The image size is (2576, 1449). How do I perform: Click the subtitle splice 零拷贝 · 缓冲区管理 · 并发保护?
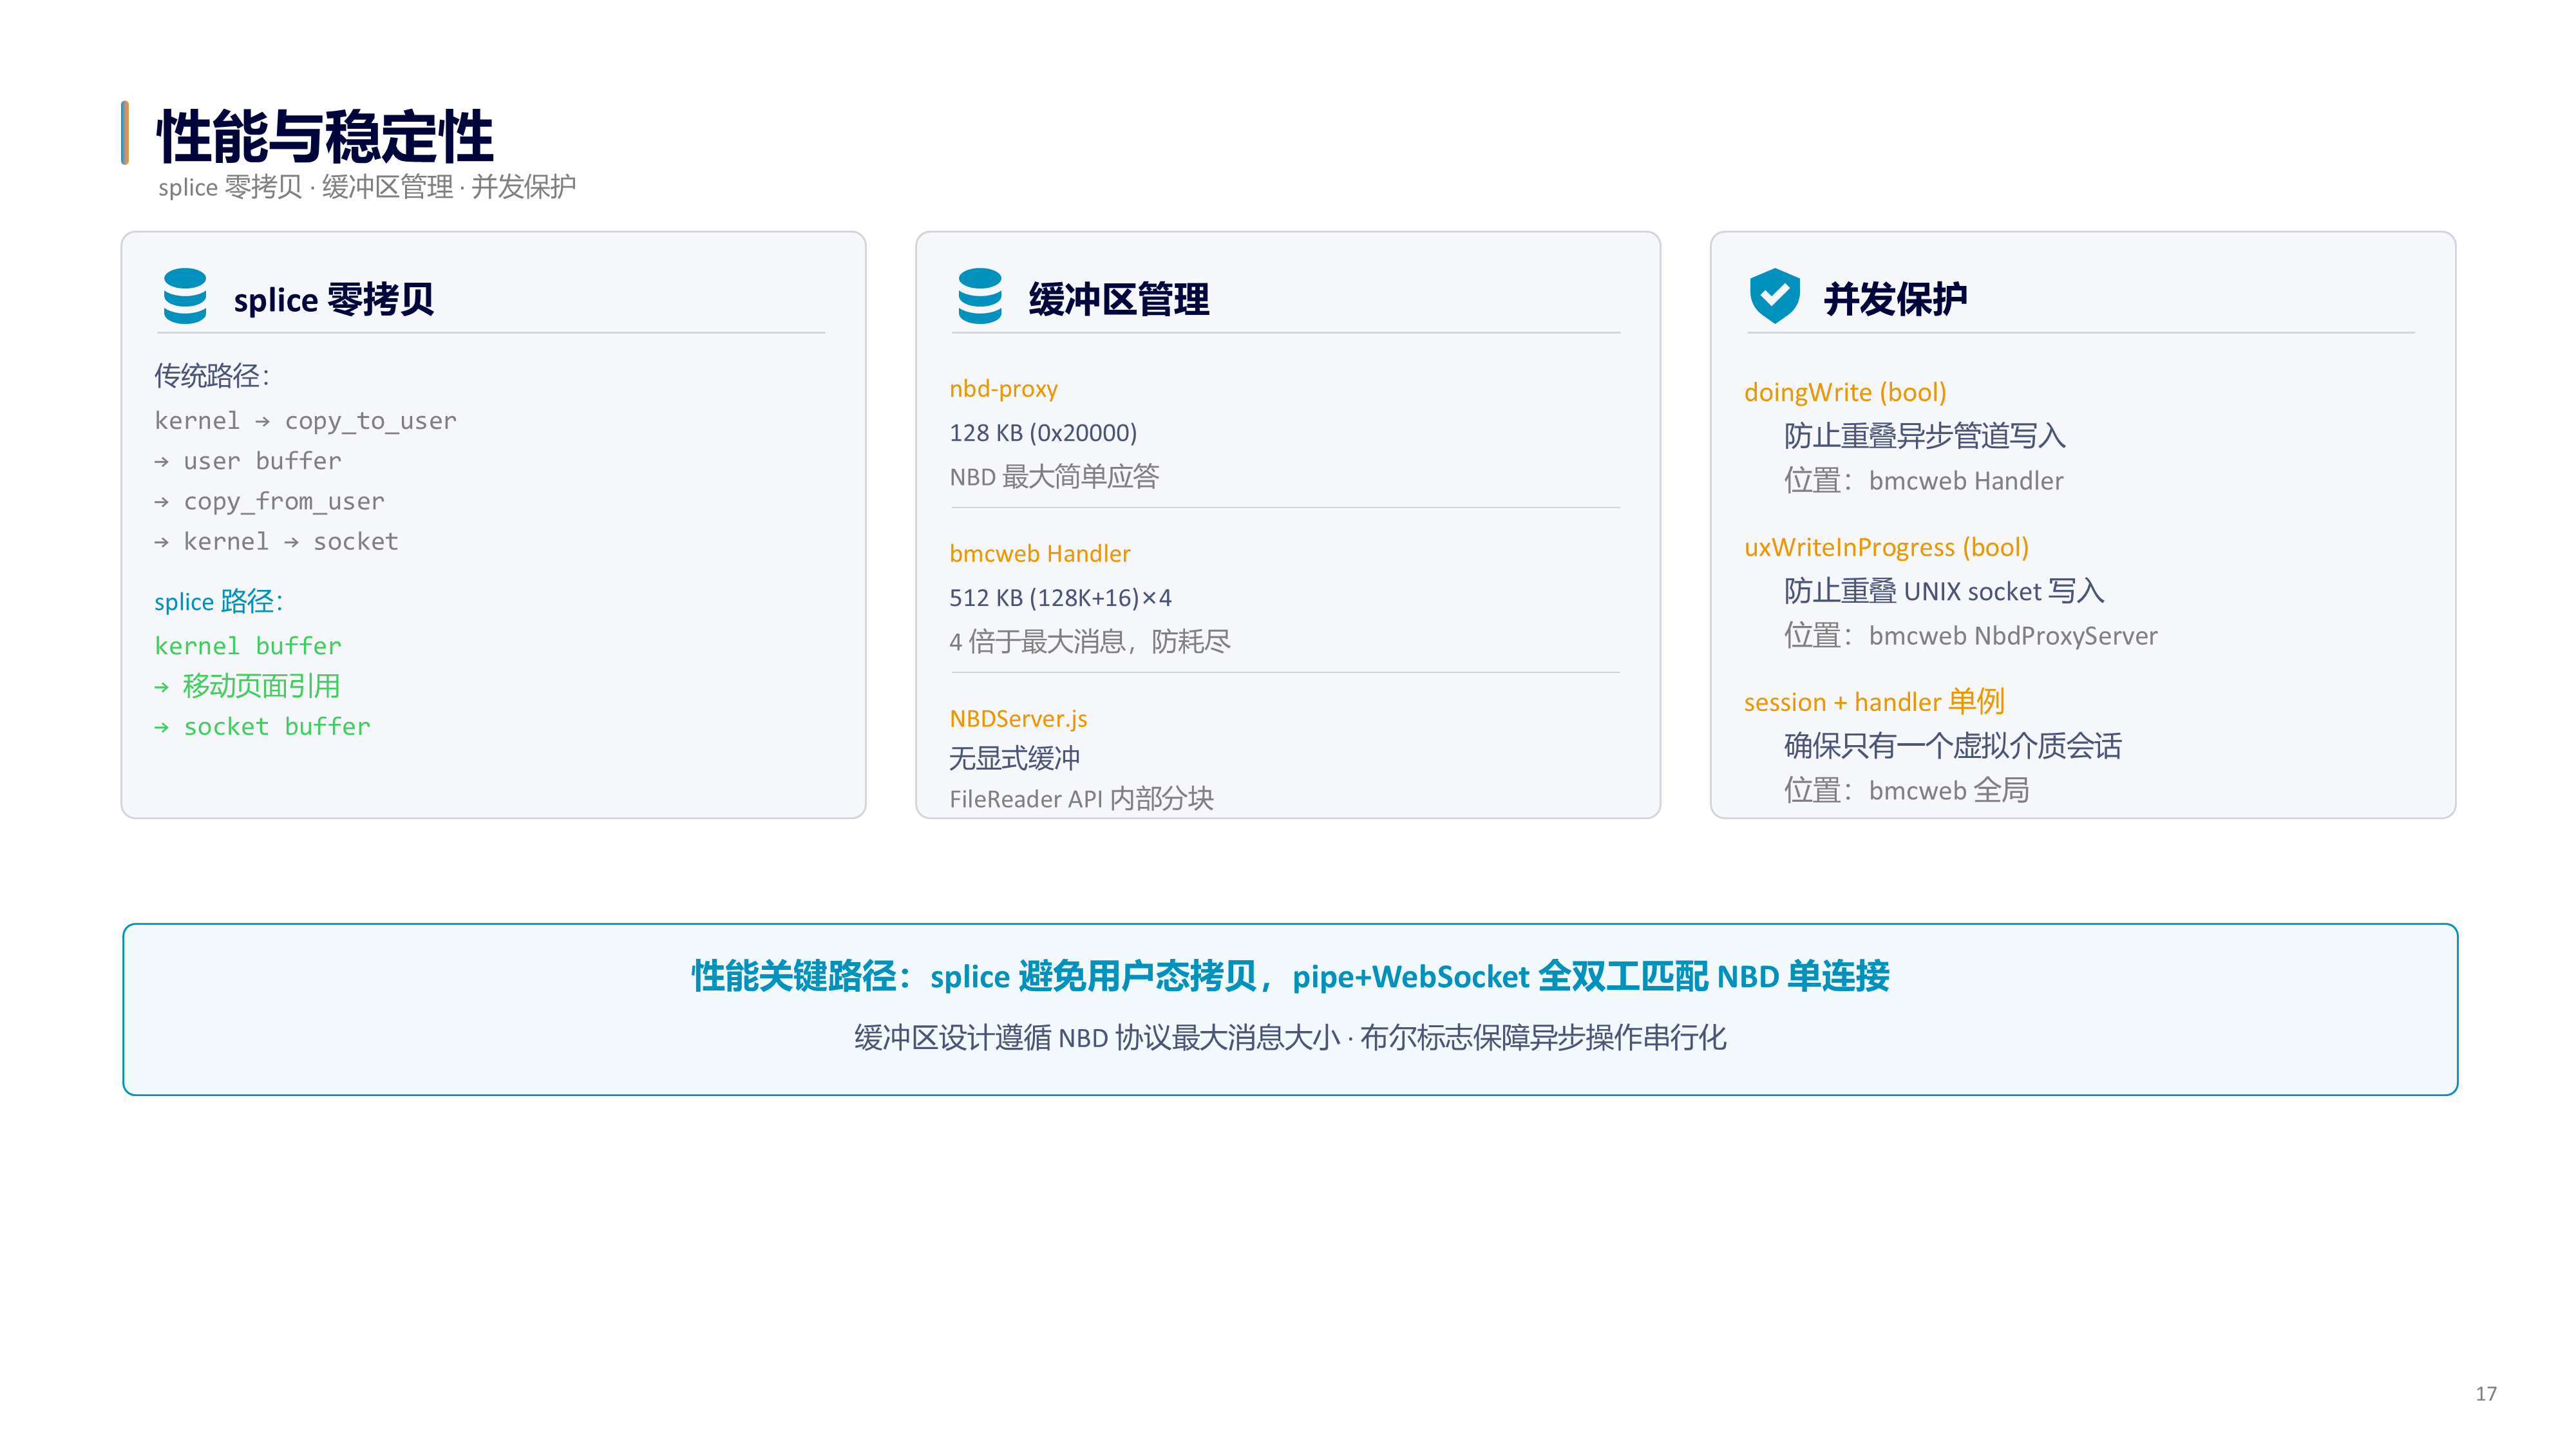click(x=367, y=187)
